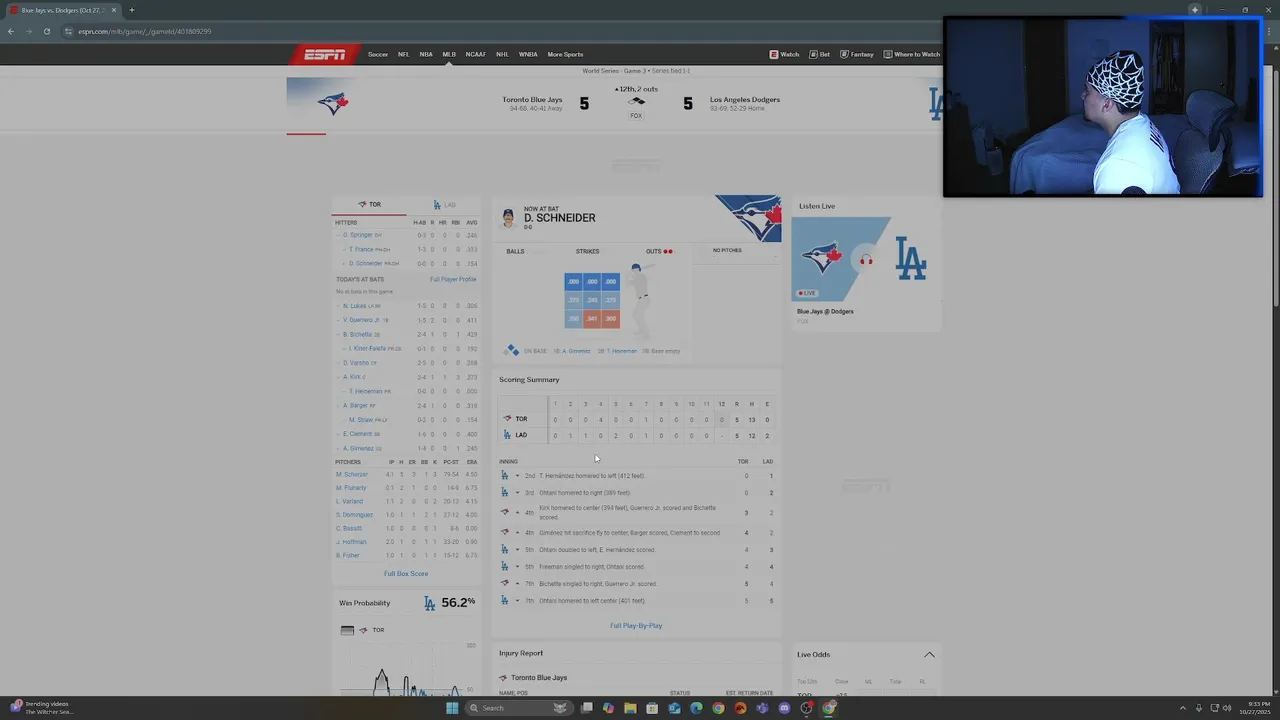The width and height of the screenshot is (1280, 720).
Task: Open pitcher J. Hoffman's profile
Action: pos(351,542)
